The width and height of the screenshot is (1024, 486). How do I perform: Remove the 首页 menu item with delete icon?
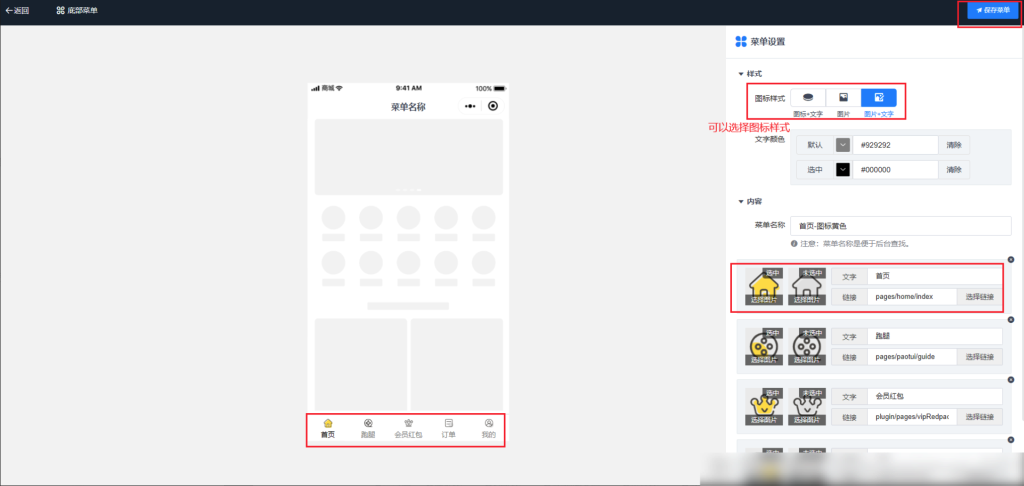point(1010,260)
